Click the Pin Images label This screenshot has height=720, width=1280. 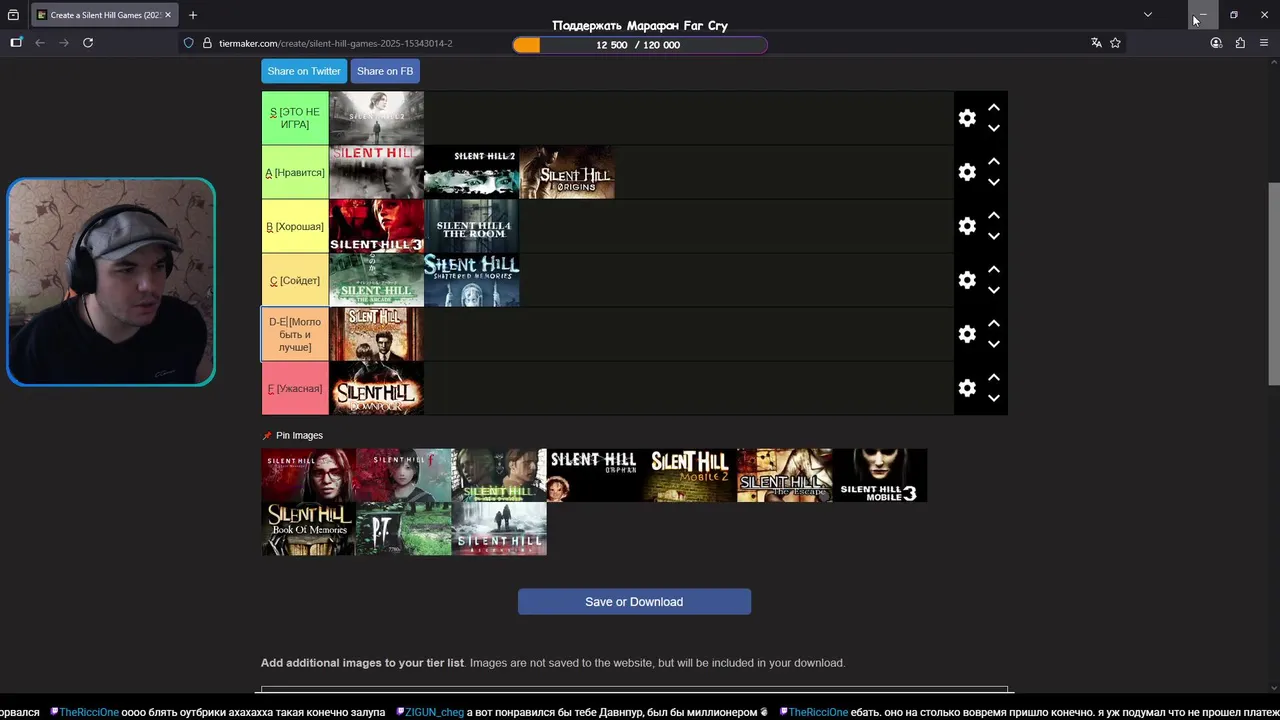[x=299, y=435]
